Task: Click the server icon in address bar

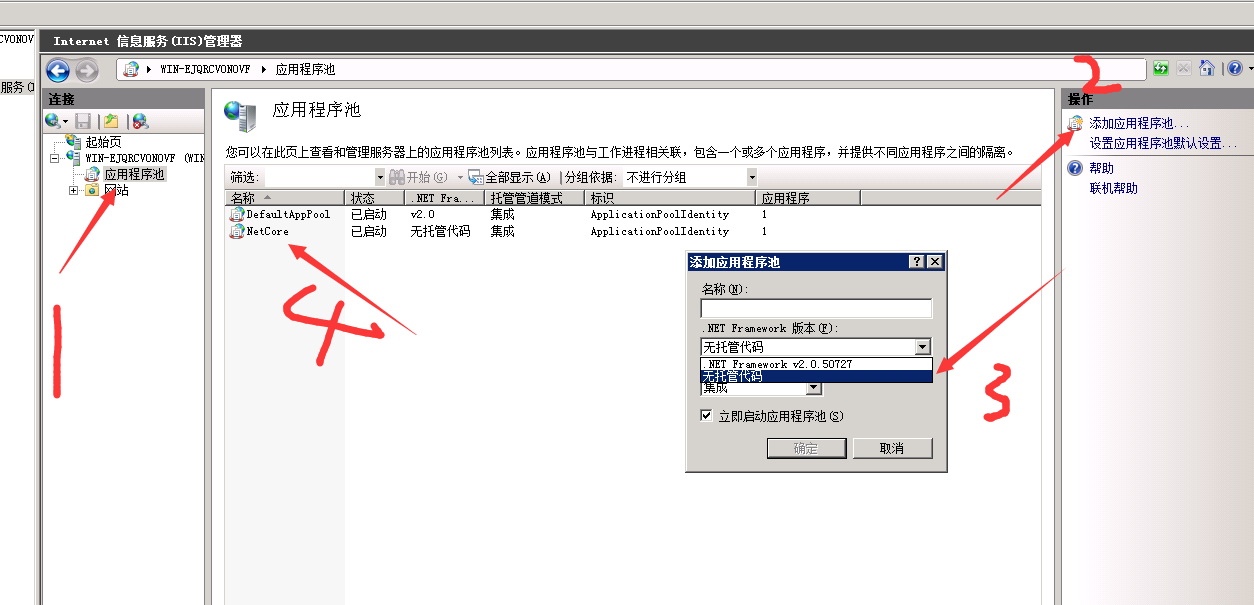Action: pos(131,69)
